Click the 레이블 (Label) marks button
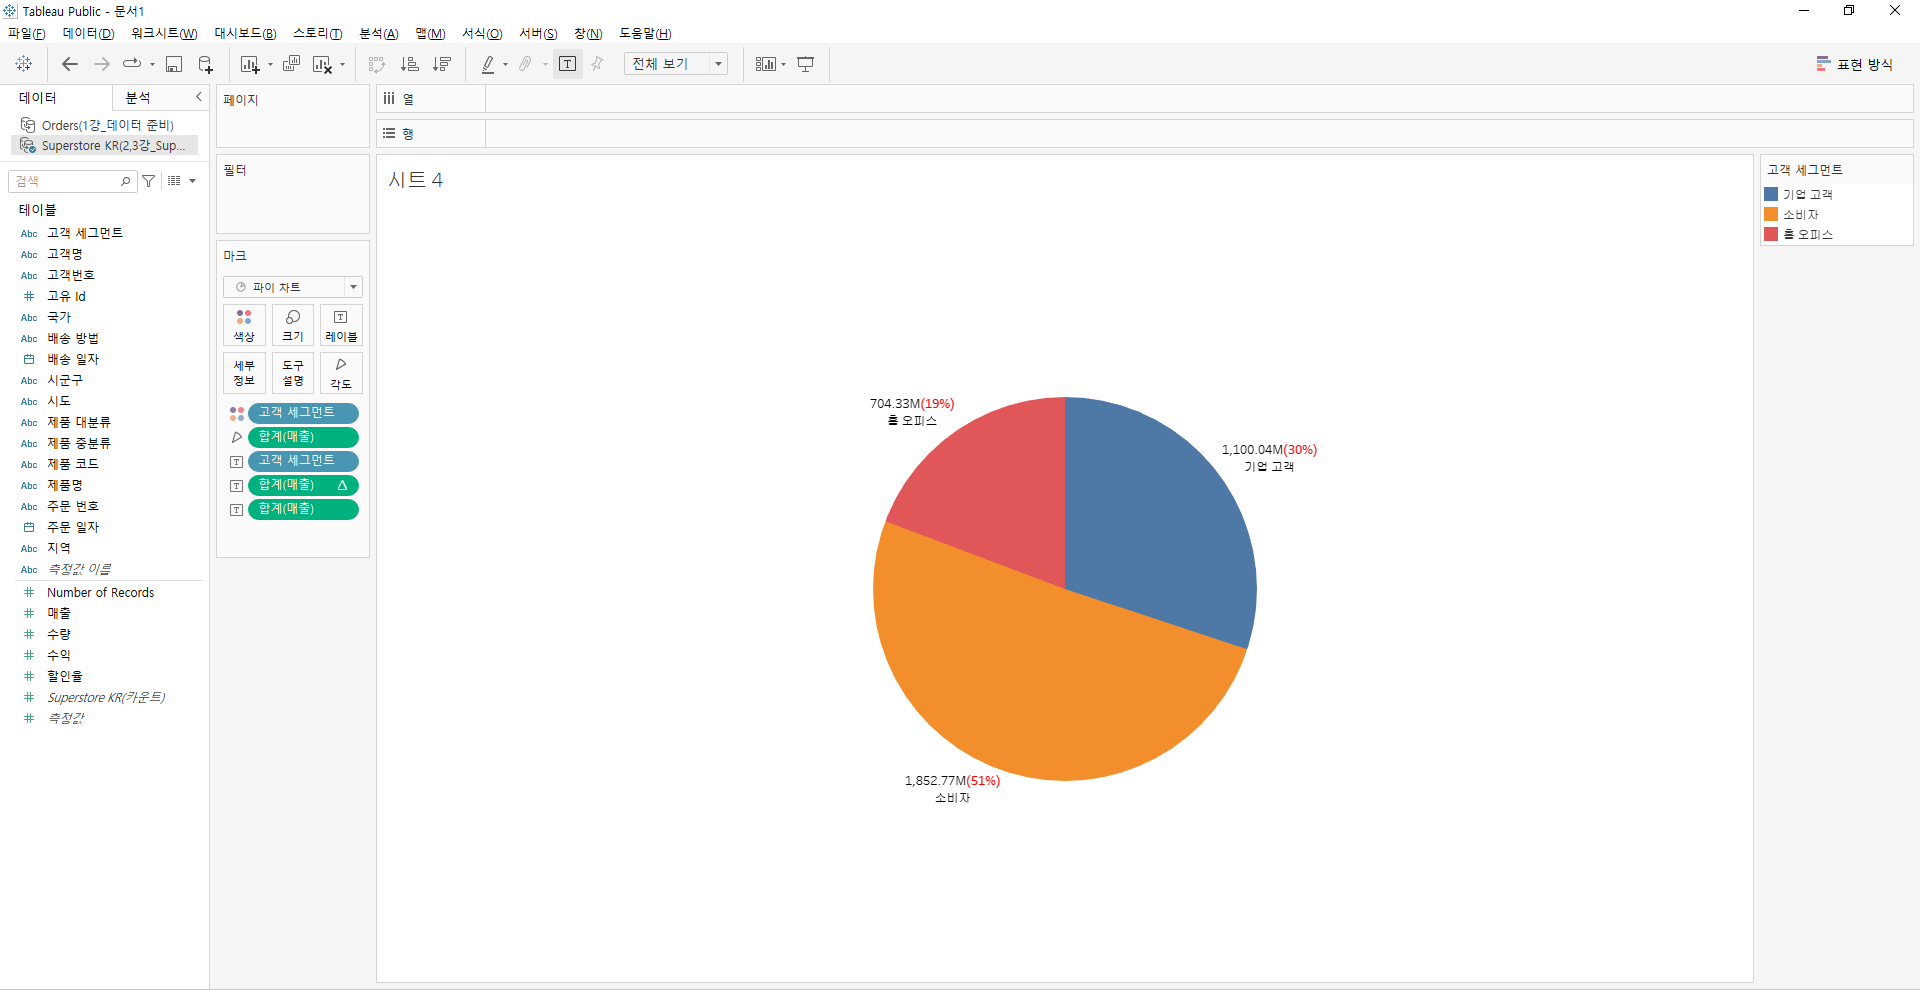Screen dimensions: 1920x990 point(341,325)
